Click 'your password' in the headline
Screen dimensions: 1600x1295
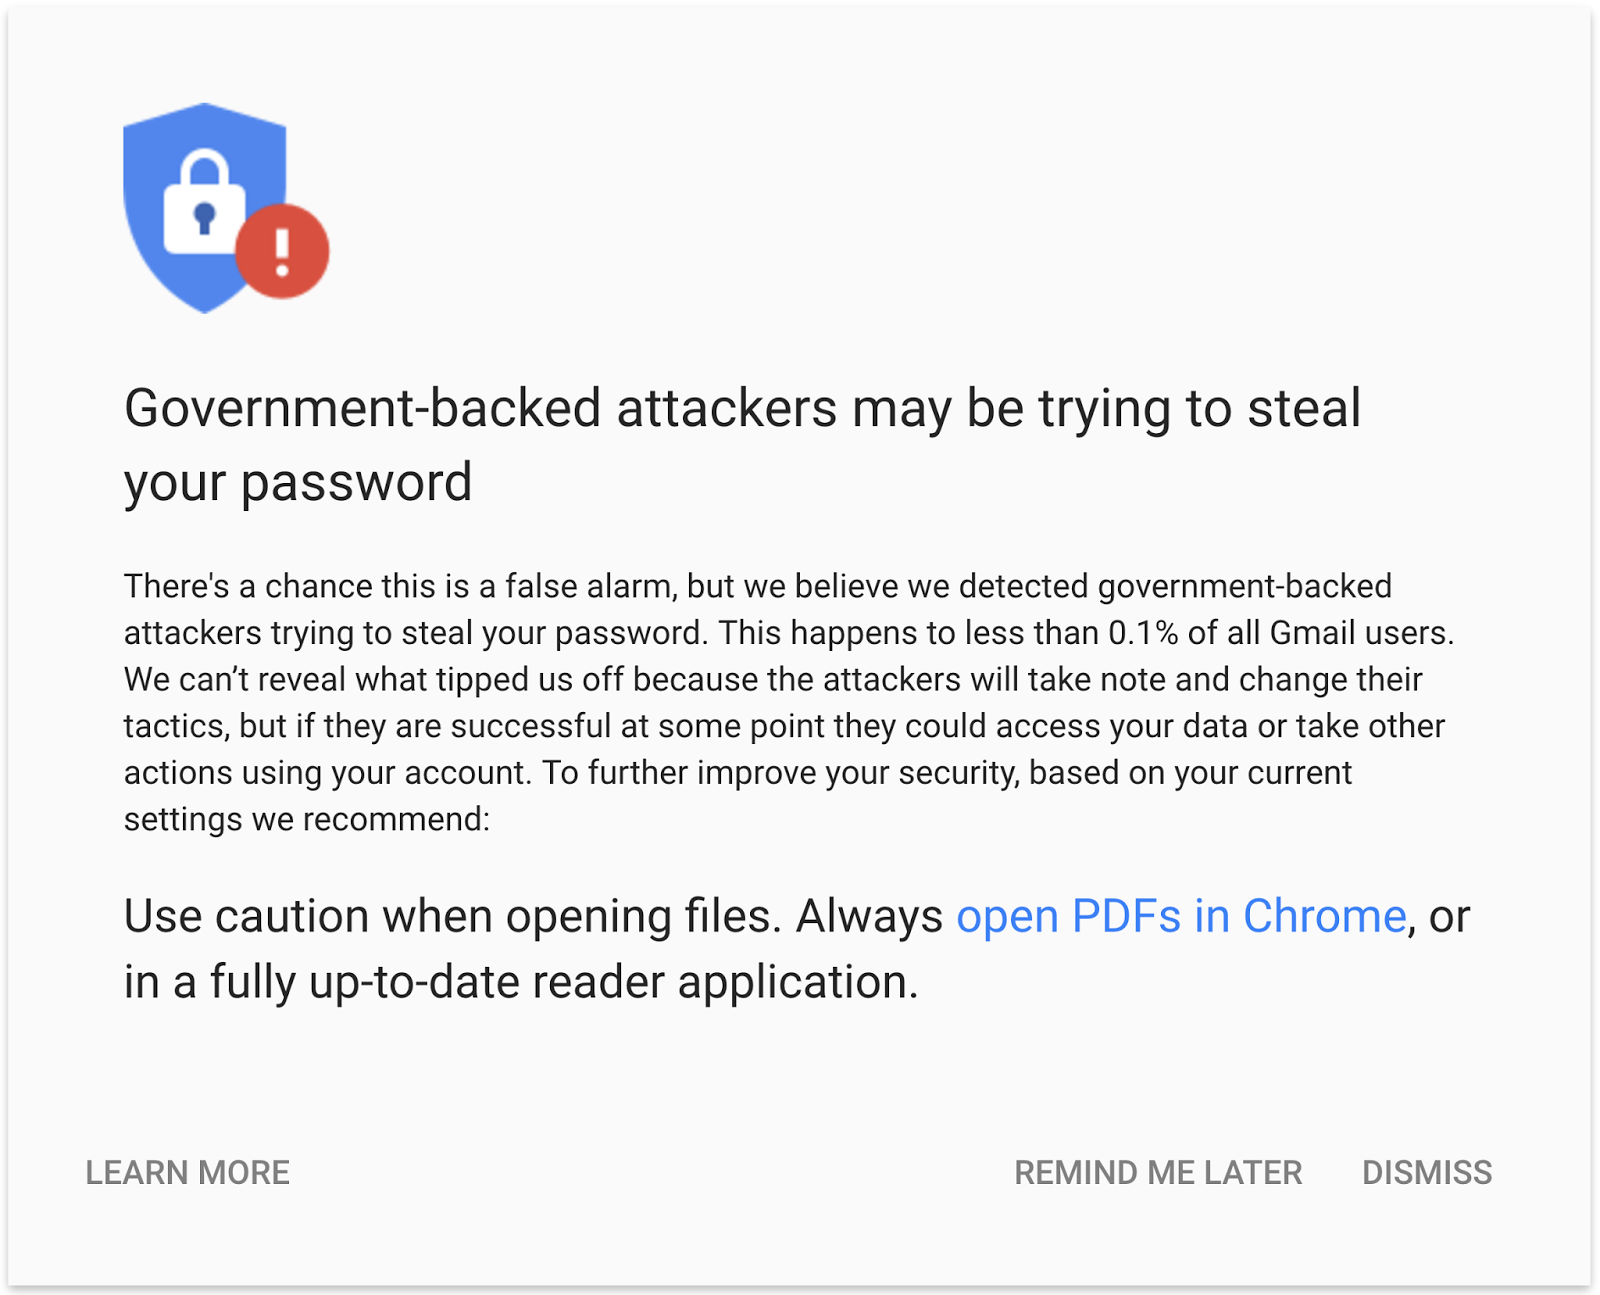coord(298,482)
